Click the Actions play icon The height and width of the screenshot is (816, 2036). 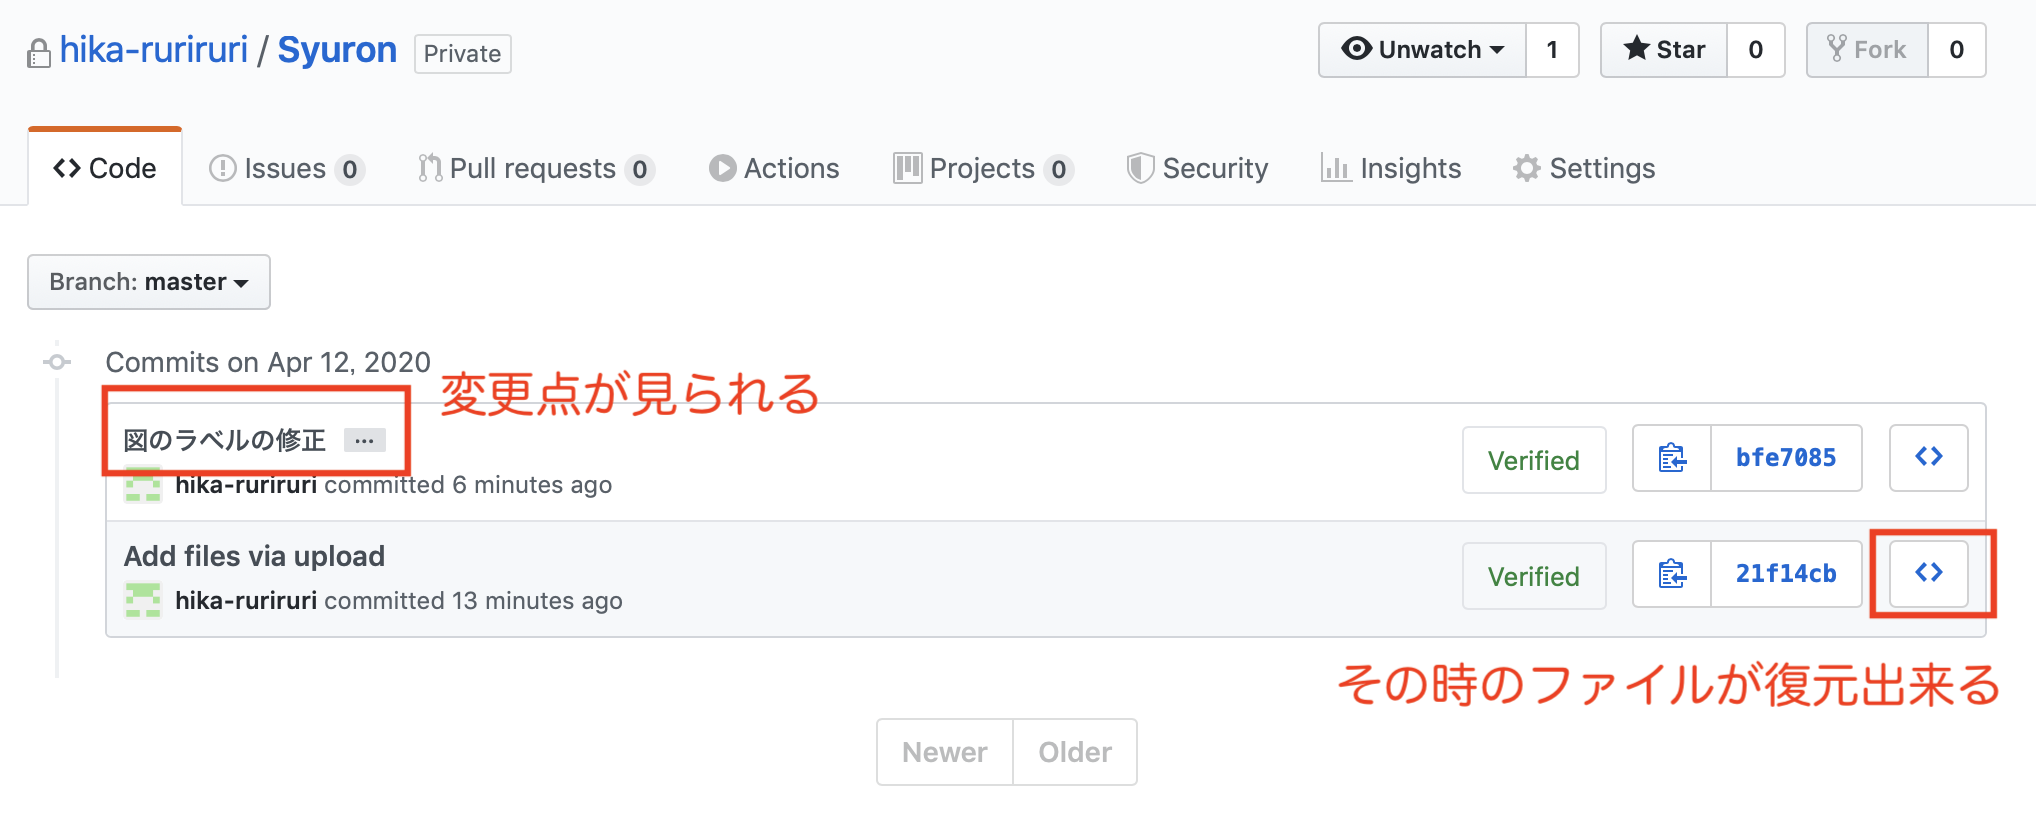[x=722, y=168]
